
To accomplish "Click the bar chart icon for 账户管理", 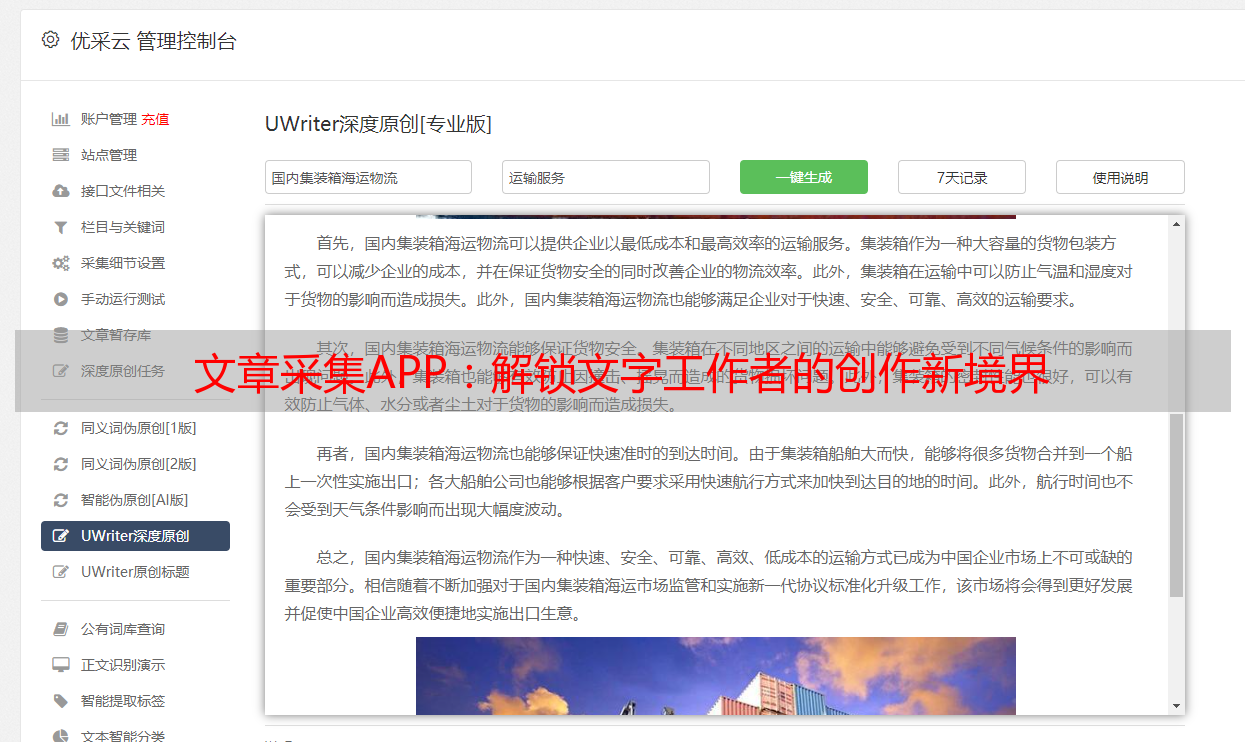I will 61,119.
